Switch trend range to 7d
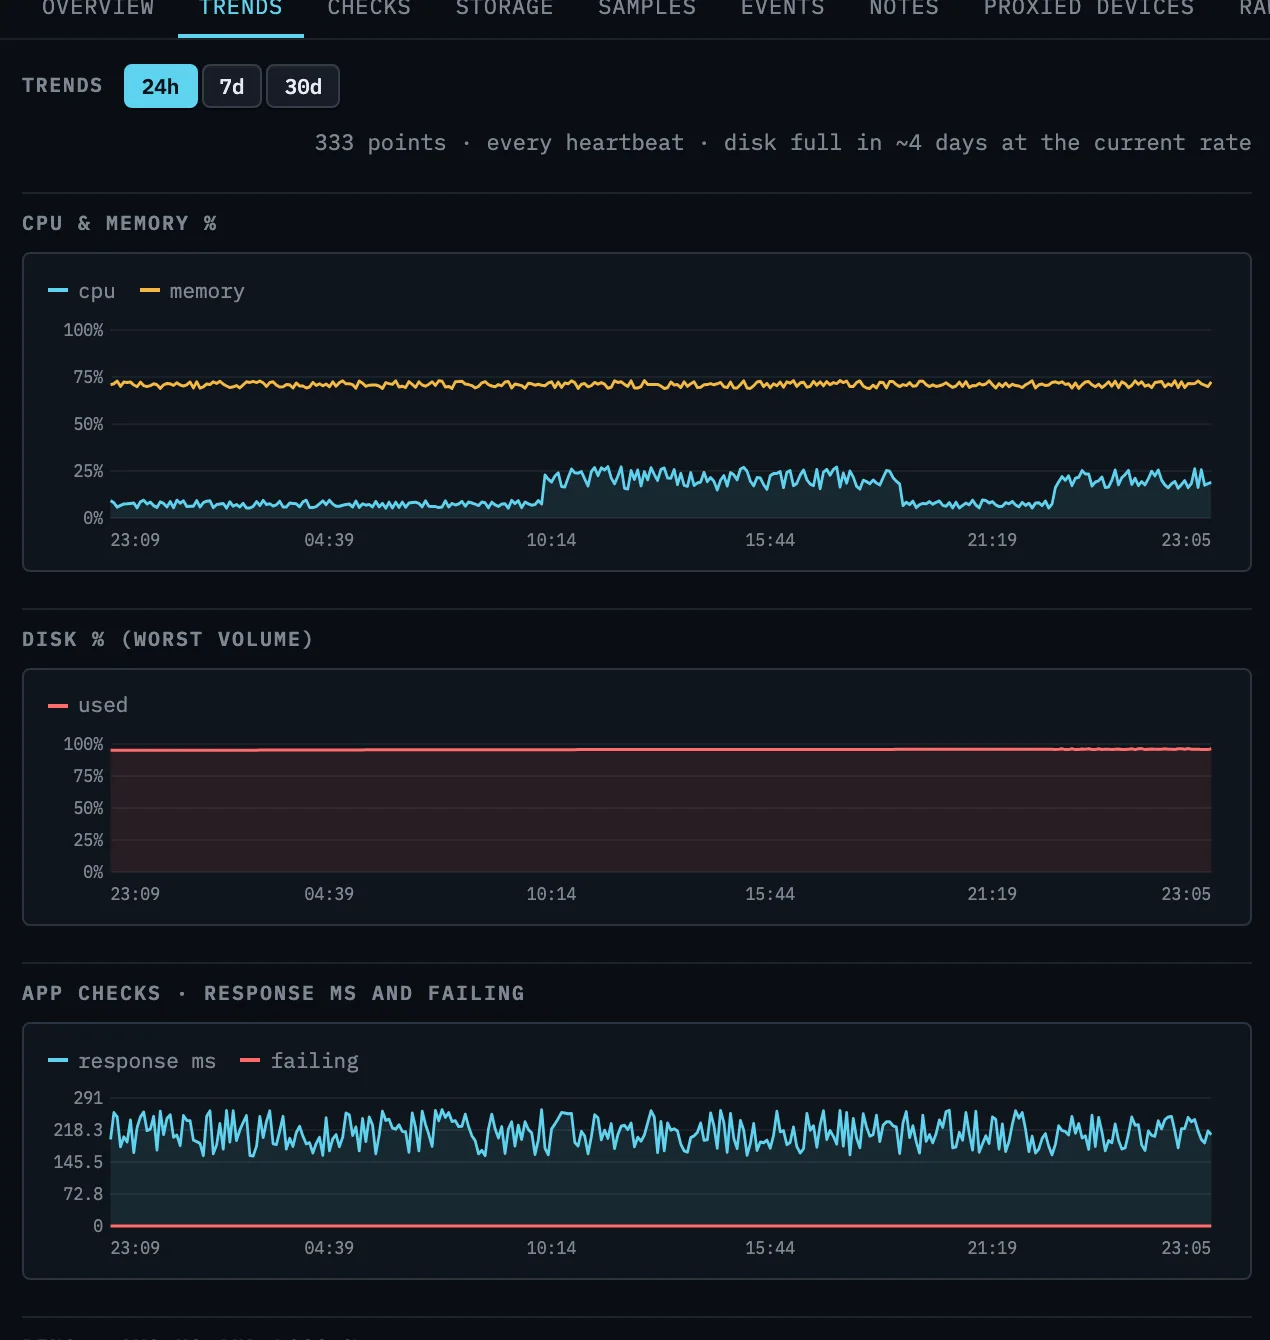 point(232,86)
